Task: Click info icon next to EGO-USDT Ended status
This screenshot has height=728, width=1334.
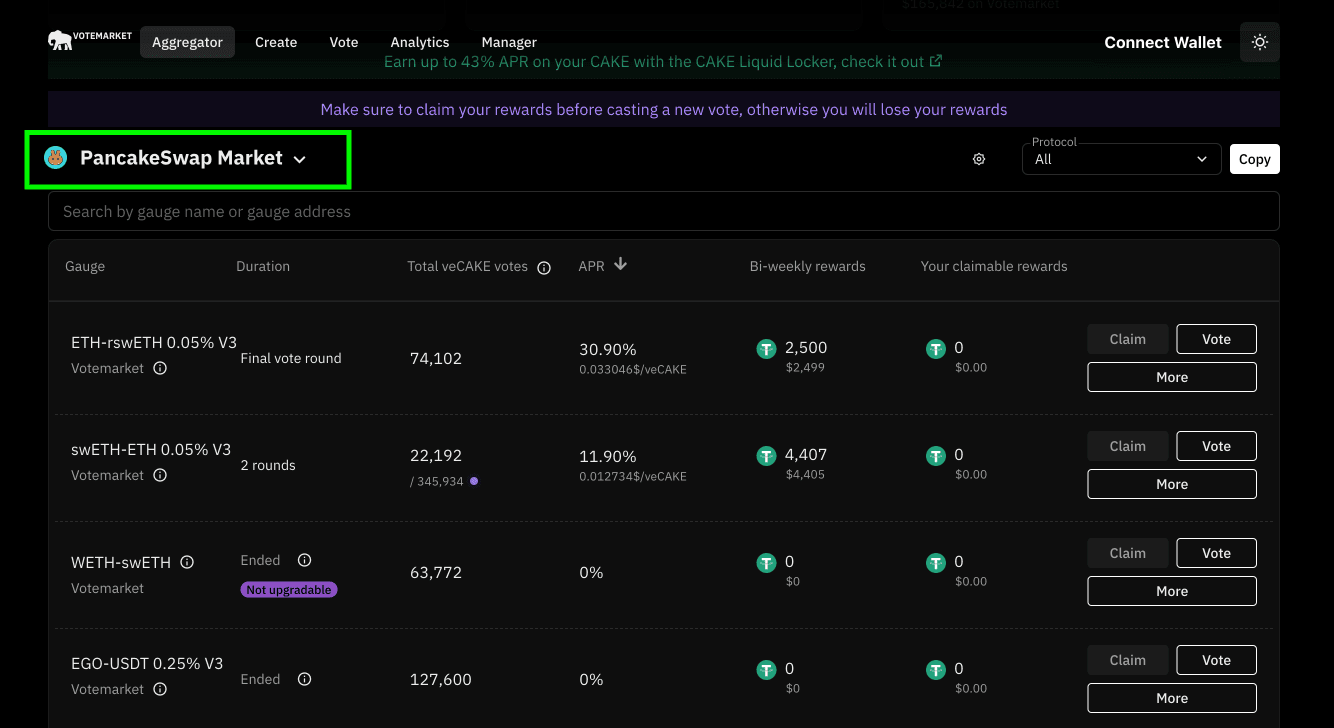Action: 305,679
